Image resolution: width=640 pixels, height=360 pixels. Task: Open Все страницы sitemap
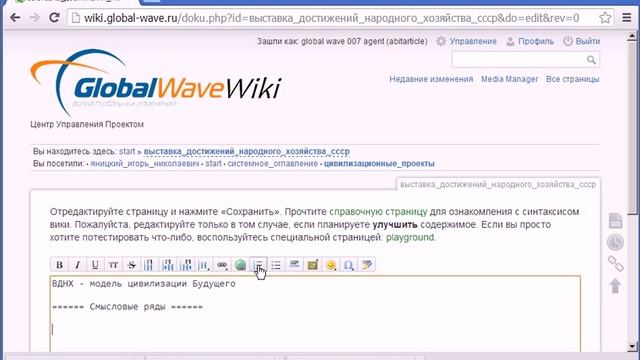coord(573,79)
